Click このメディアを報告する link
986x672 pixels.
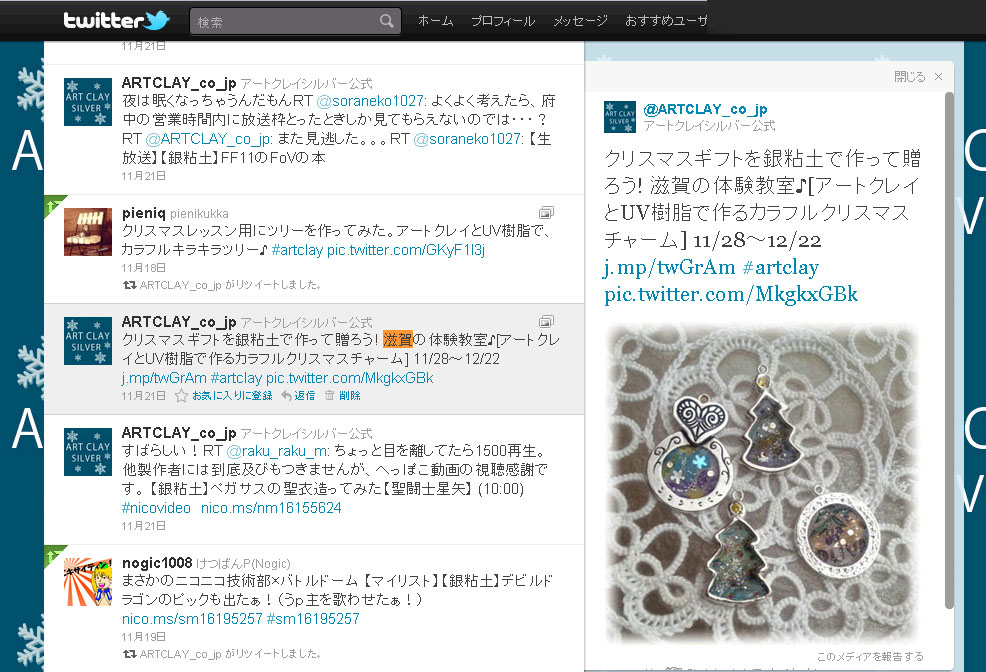coord(870,656)
